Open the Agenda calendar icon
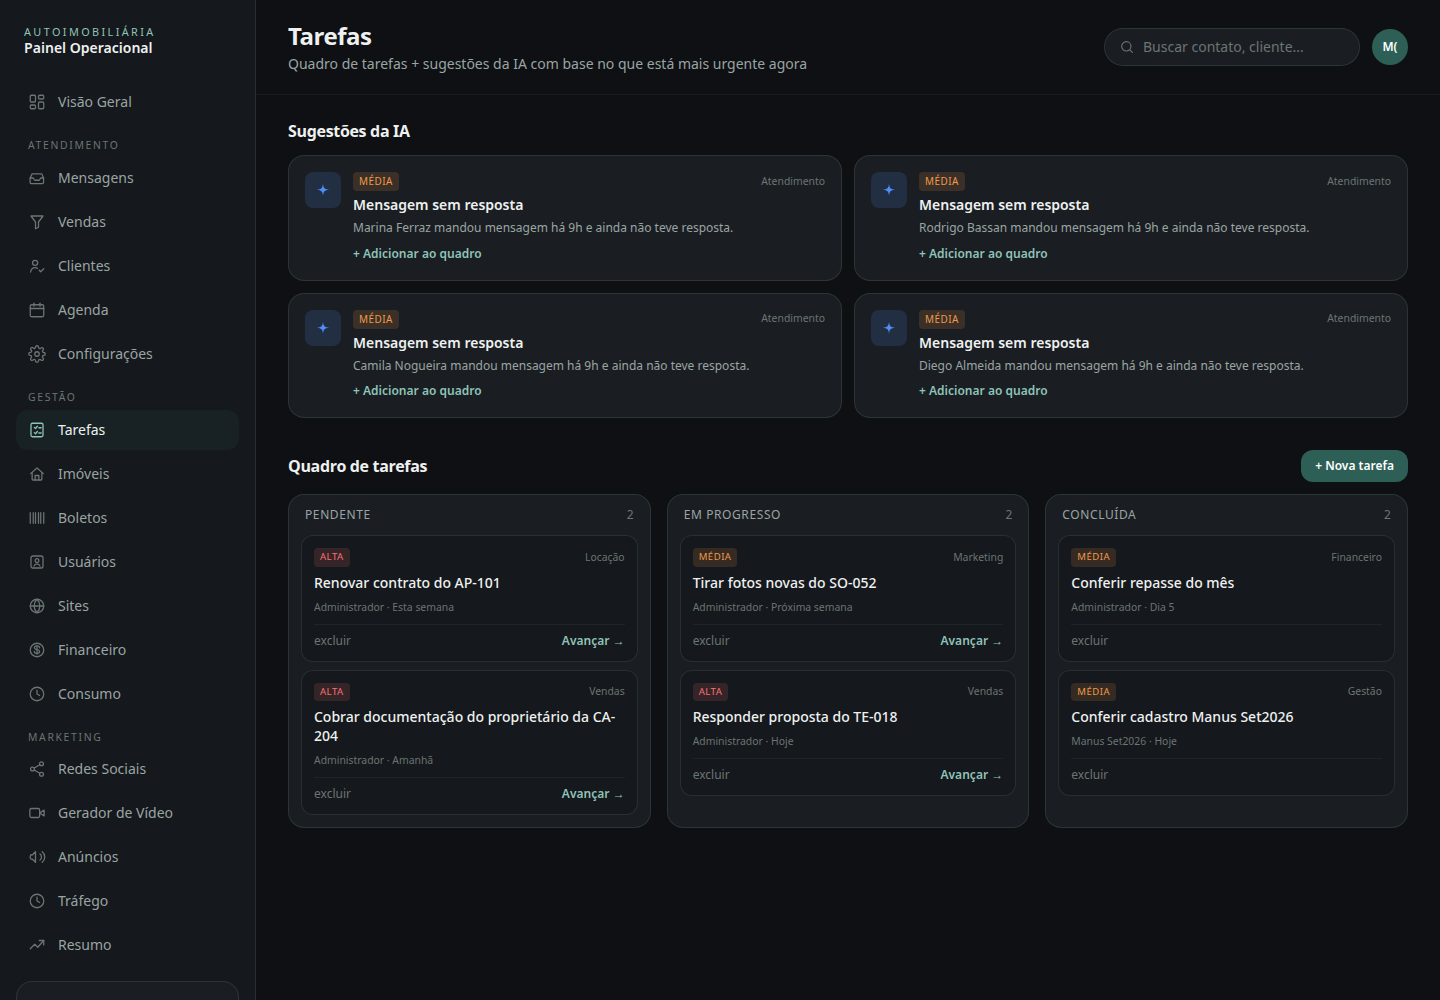Screen dimensions: 1440x1000 click(x=37, y=310)
